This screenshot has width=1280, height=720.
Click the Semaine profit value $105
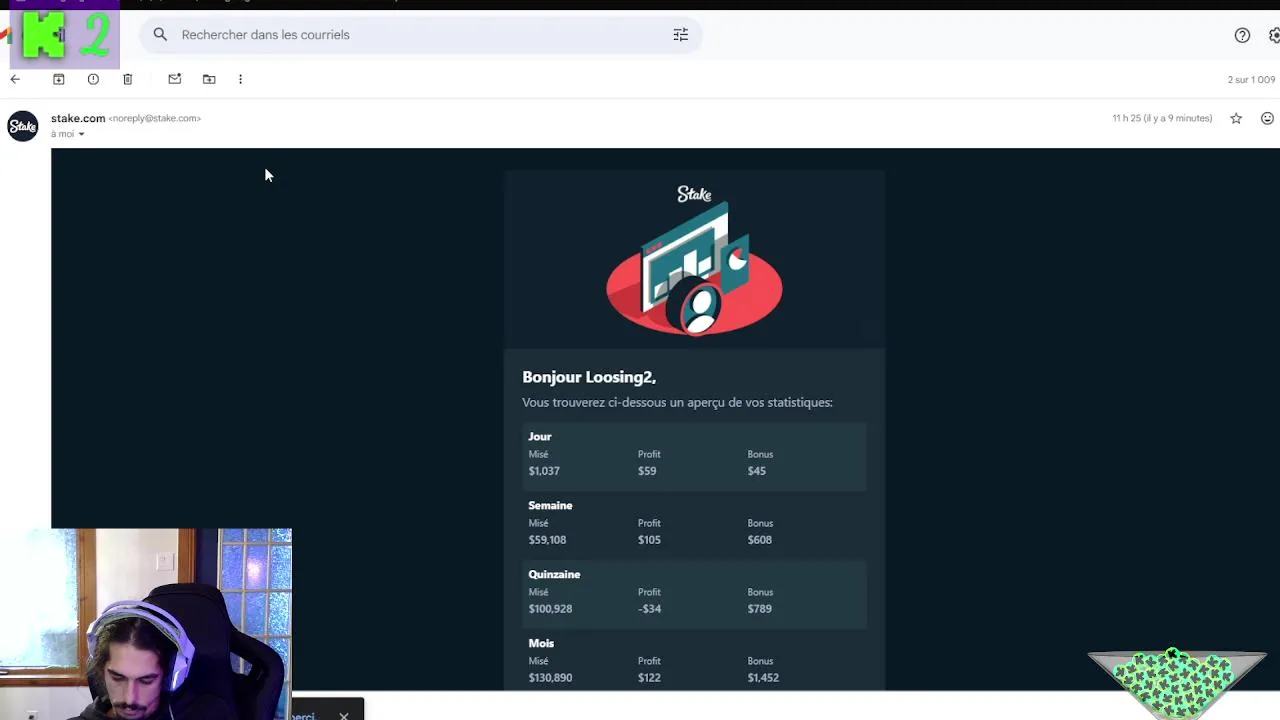point(649,540)
